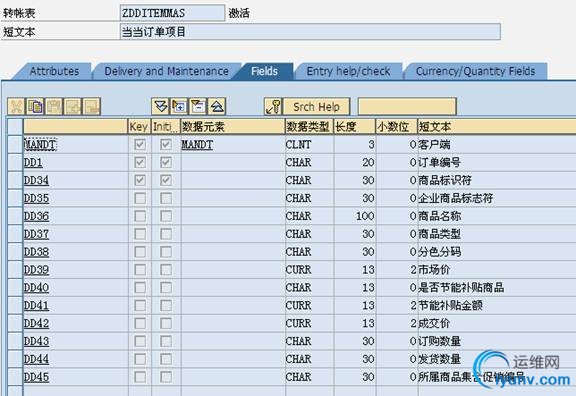
Task: Check the Initial checkbox for DD42
Action: 166,324
